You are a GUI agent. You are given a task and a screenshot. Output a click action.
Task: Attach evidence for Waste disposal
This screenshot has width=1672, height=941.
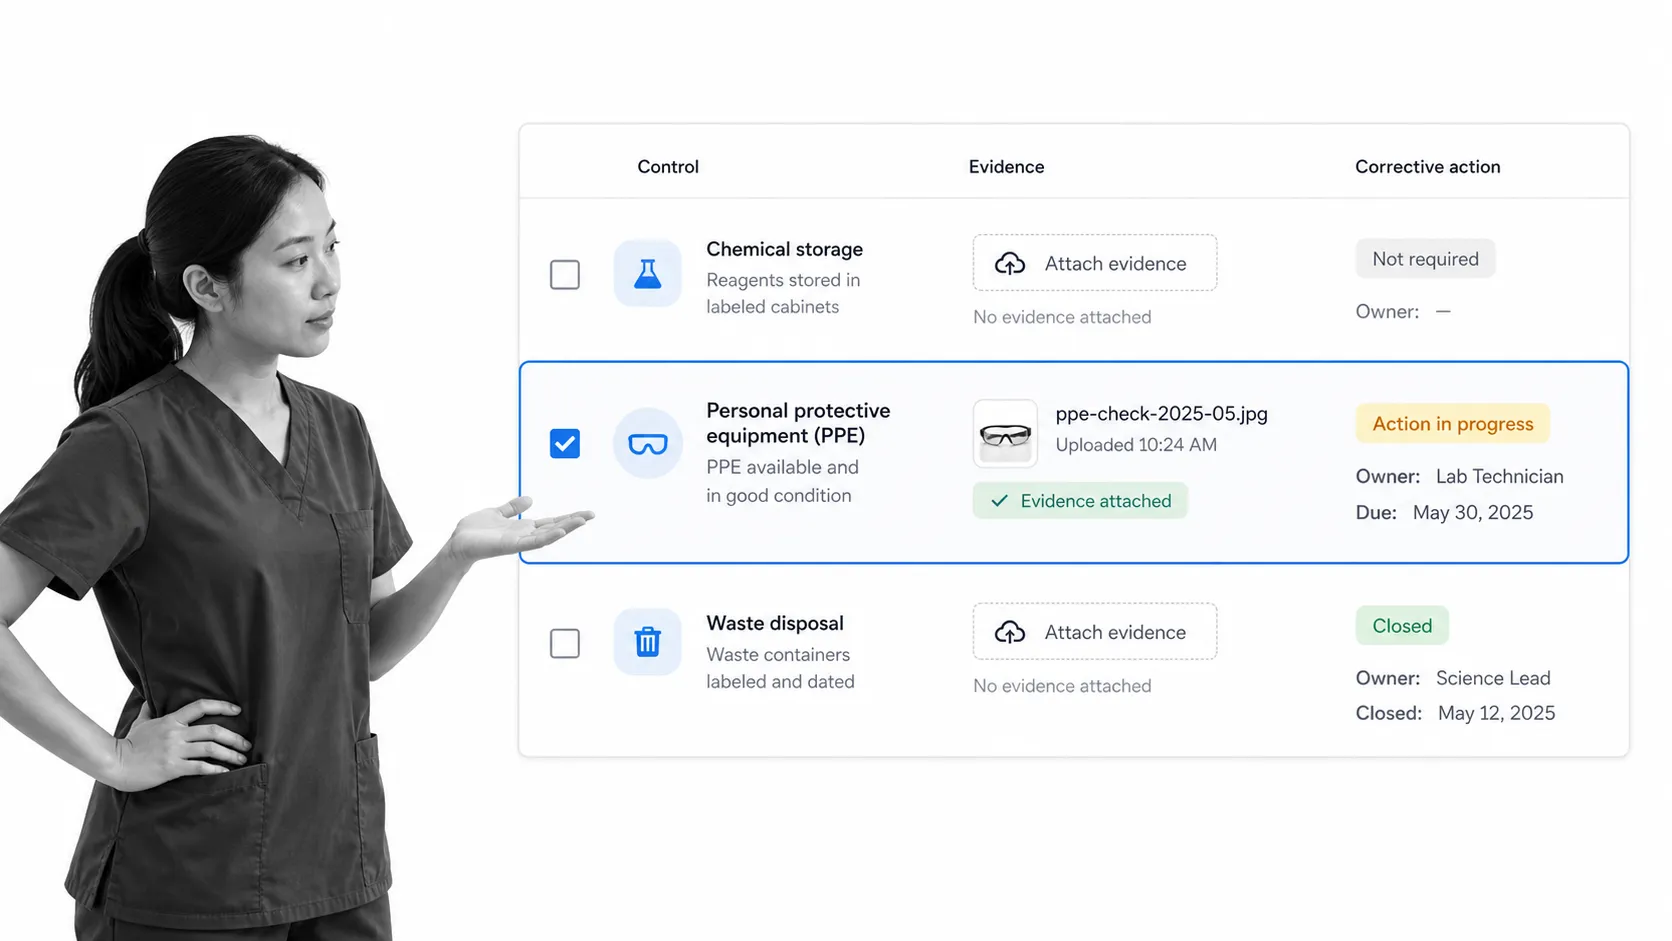click(x=1095, y=631)
